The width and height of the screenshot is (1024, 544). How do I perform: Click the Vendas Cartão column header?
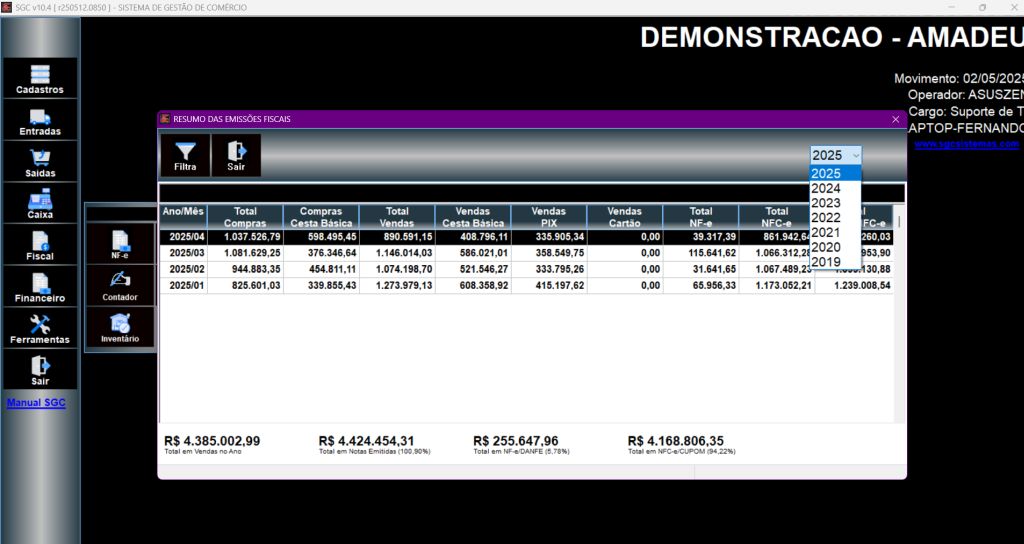624,217
